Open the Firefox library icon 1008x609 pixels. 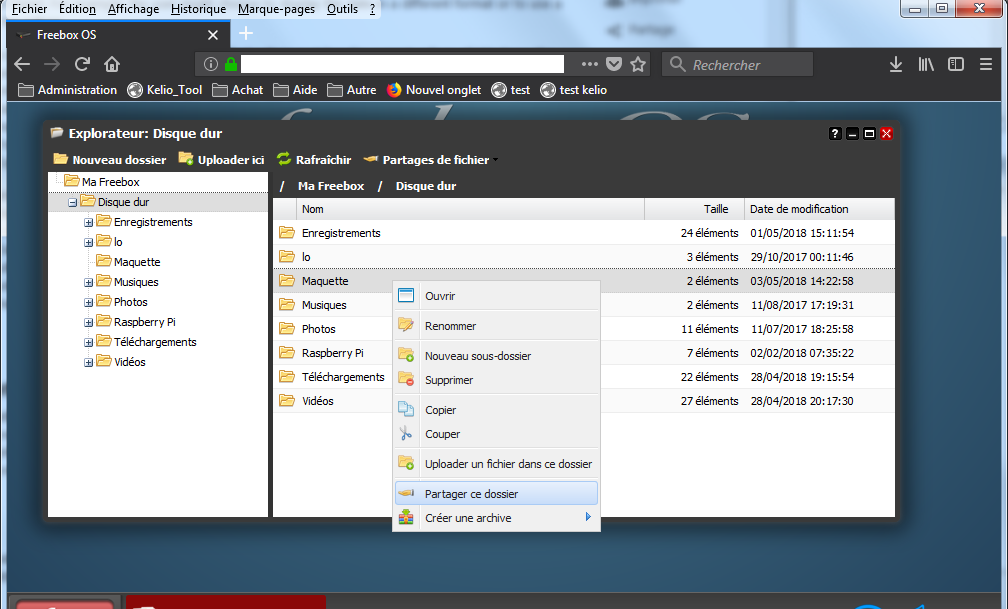coord(926,64)
